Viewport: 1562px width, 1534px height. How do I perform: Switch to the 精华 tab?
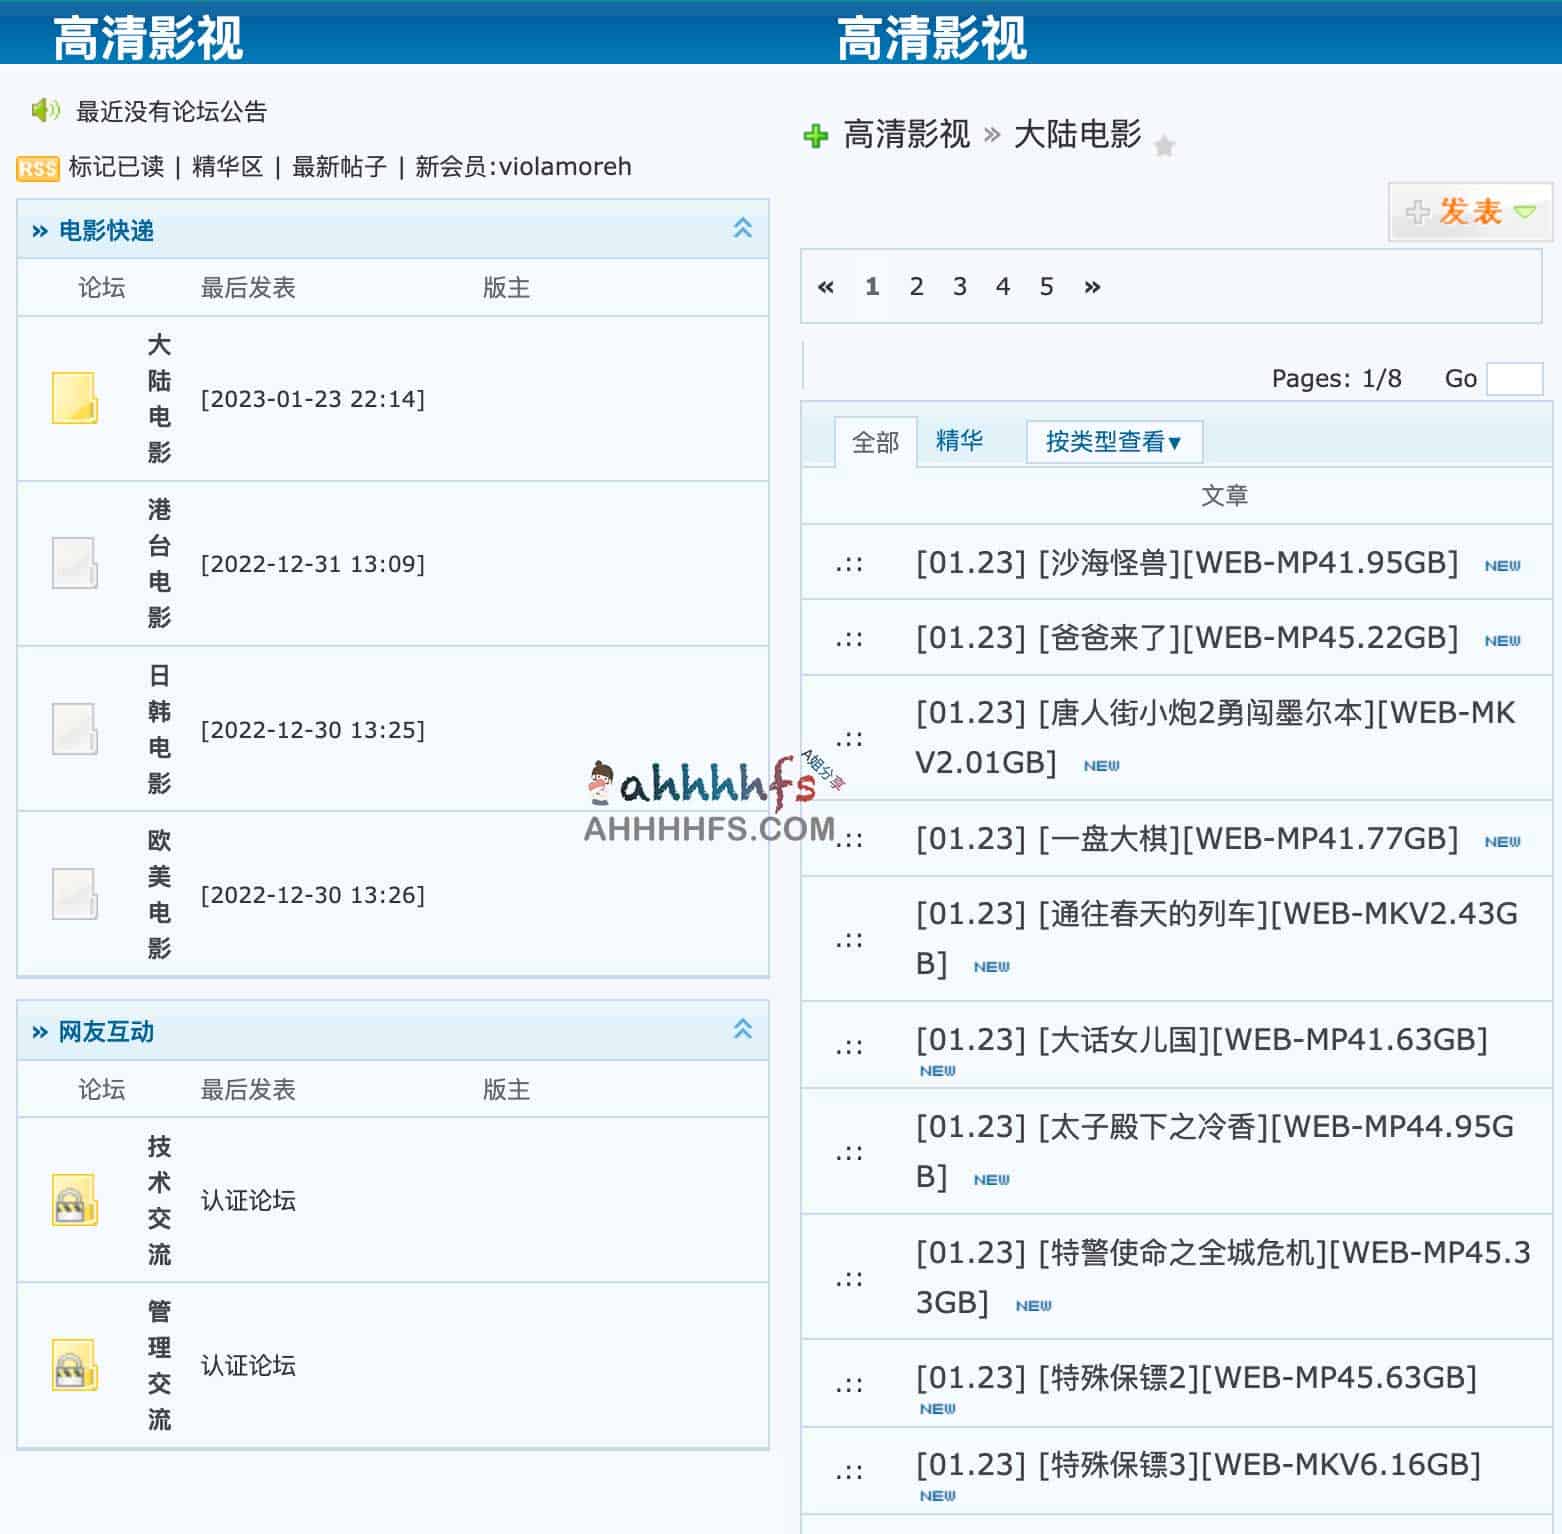click(x=959, y=440)
